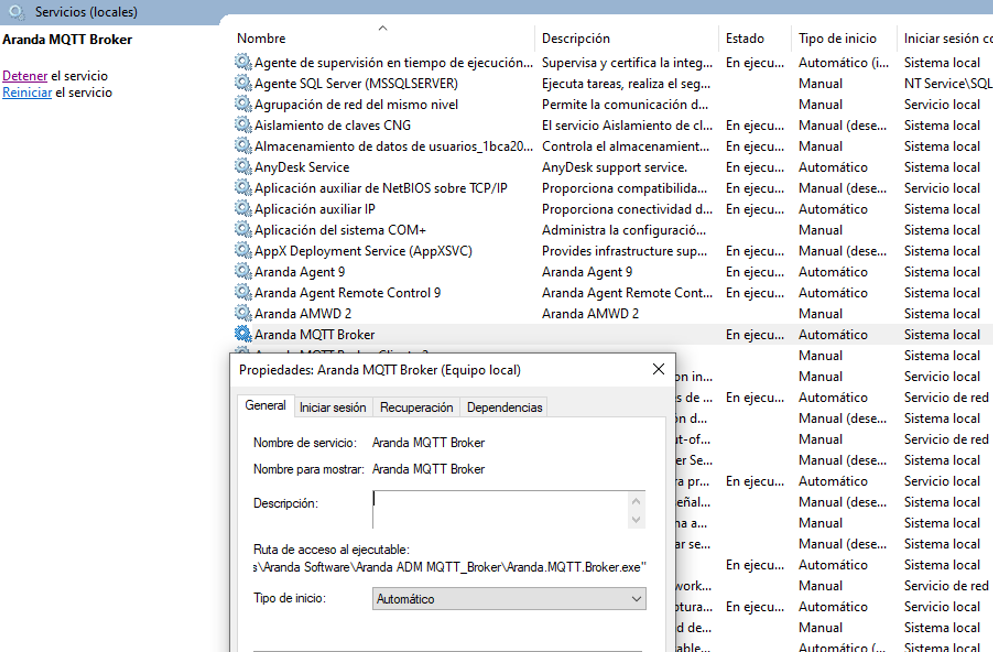Open the Recuperación tab
This screenshot has width=993, height=652.
coord(417,408)
